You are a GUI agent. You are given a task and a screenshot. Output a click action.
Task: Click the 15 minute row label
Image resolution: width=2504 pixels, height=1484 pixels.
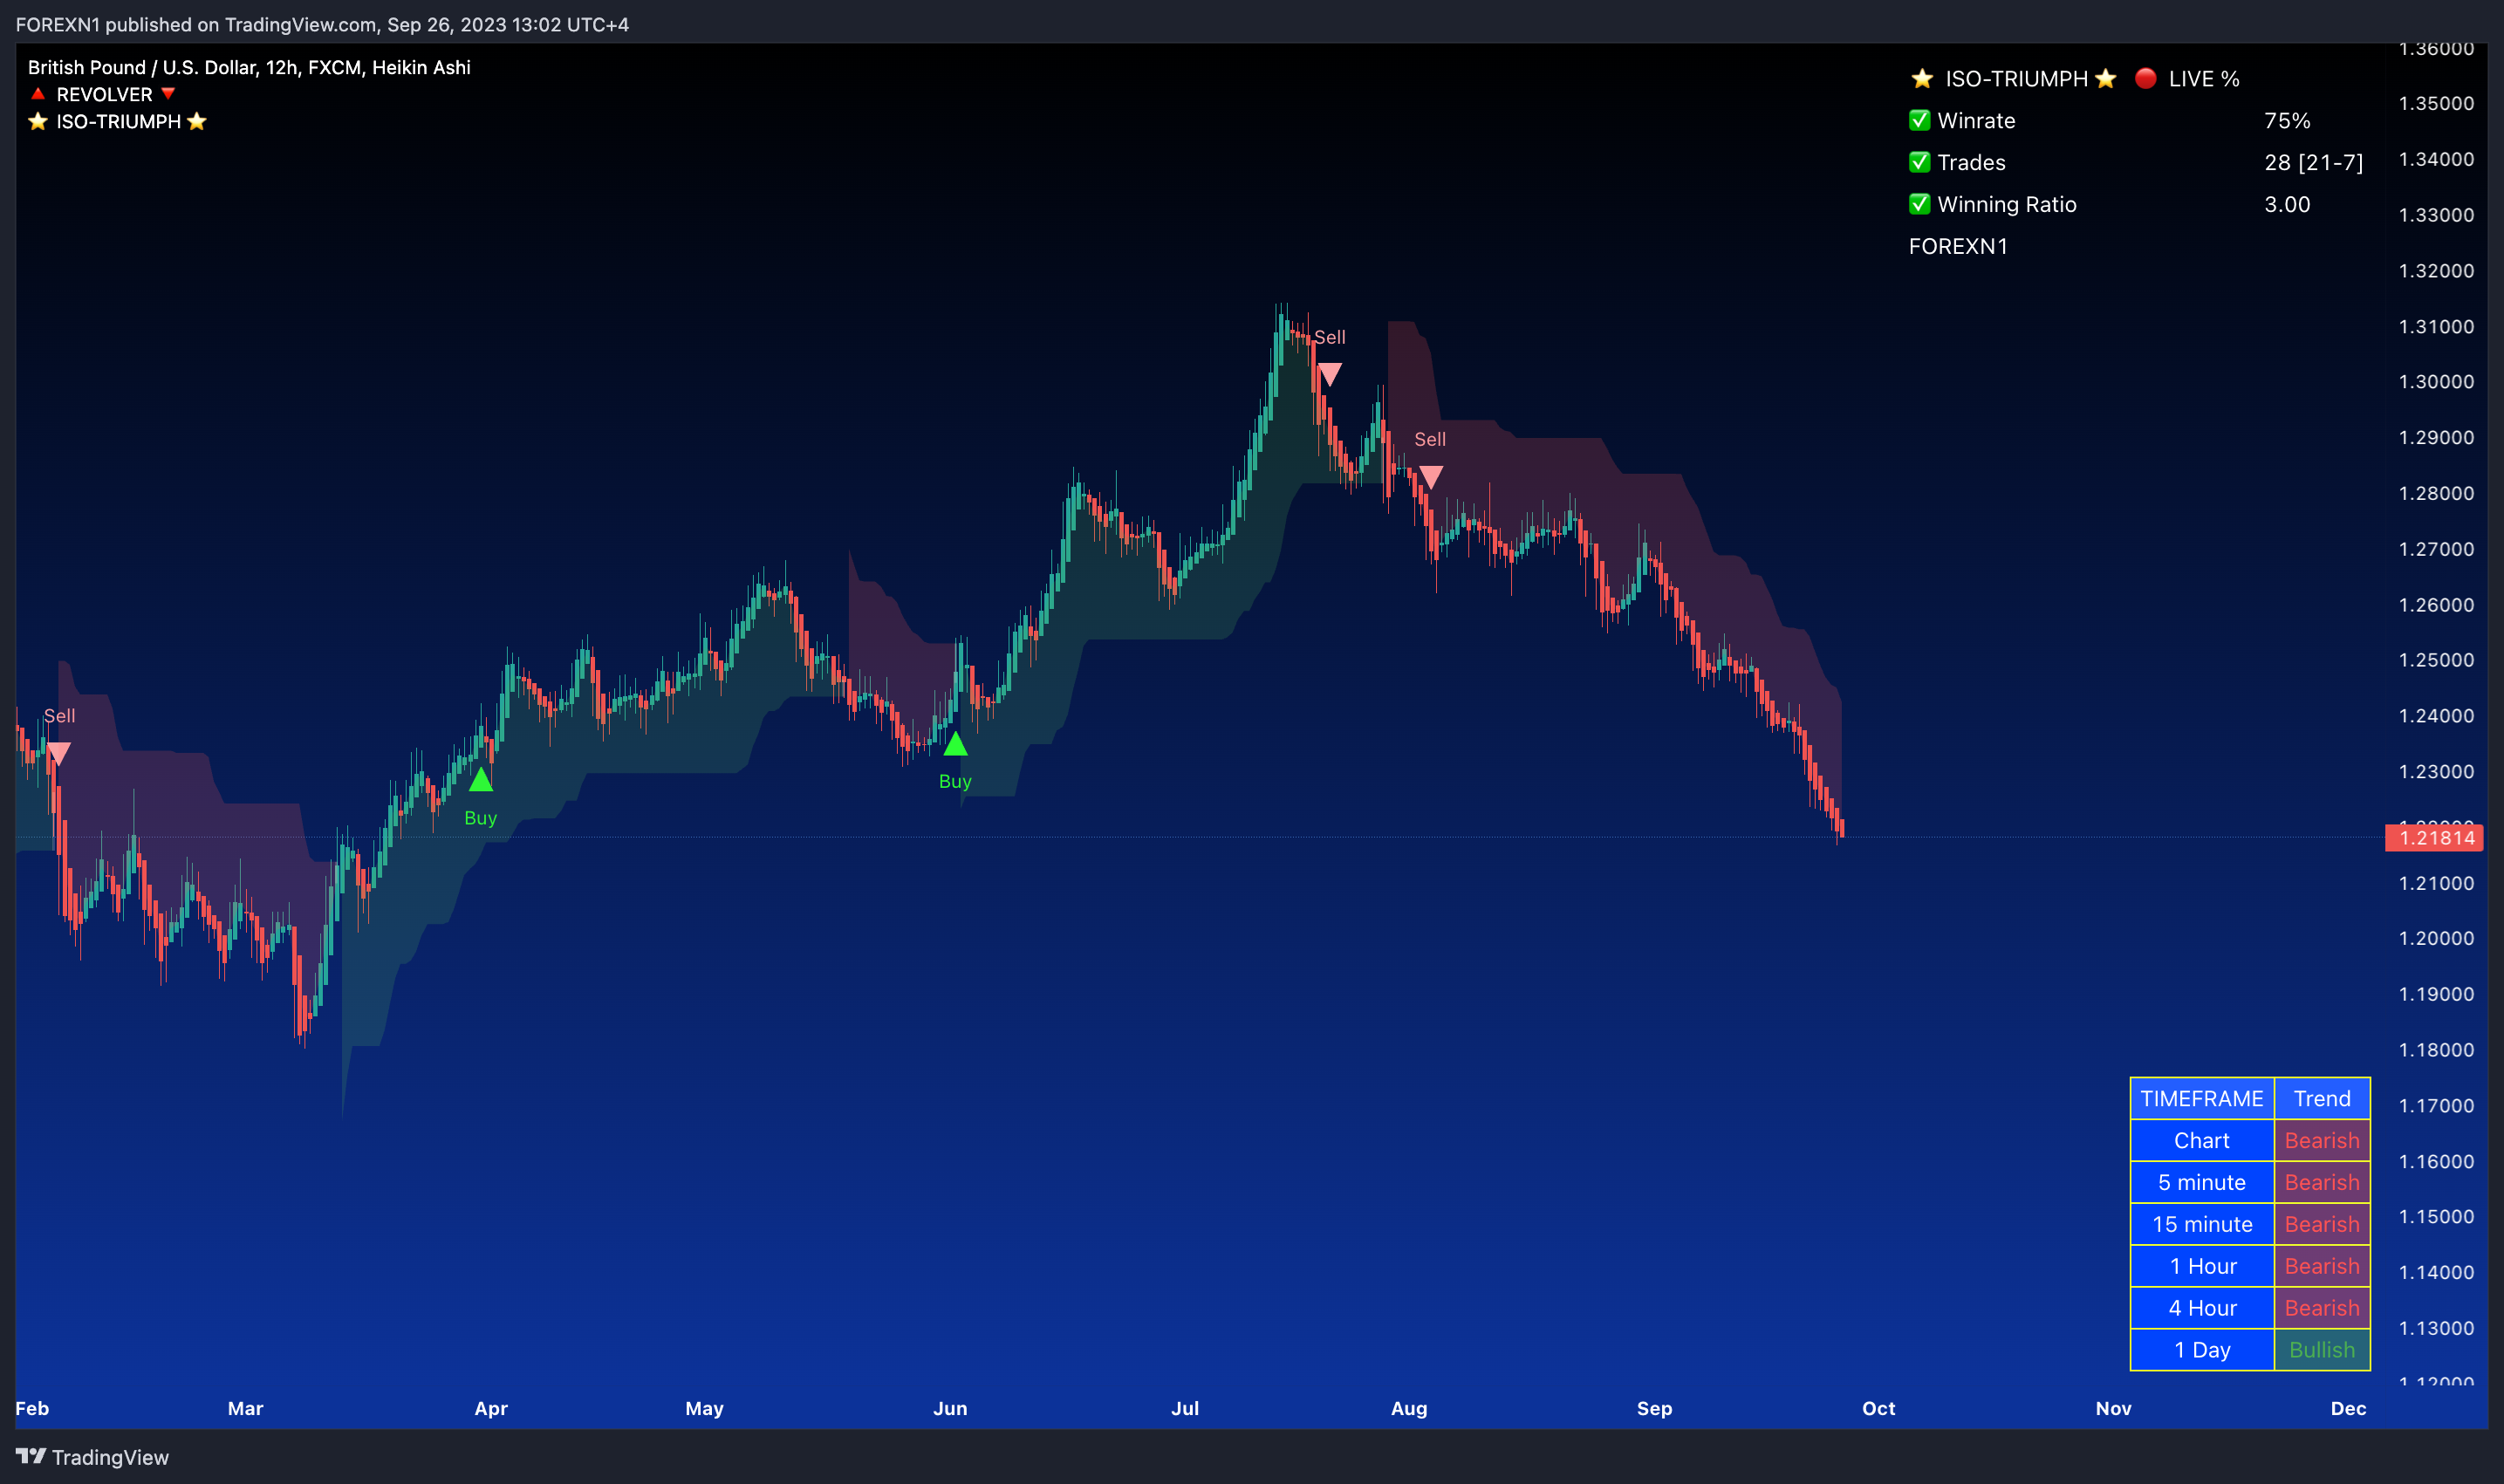click(2202, 1224)
